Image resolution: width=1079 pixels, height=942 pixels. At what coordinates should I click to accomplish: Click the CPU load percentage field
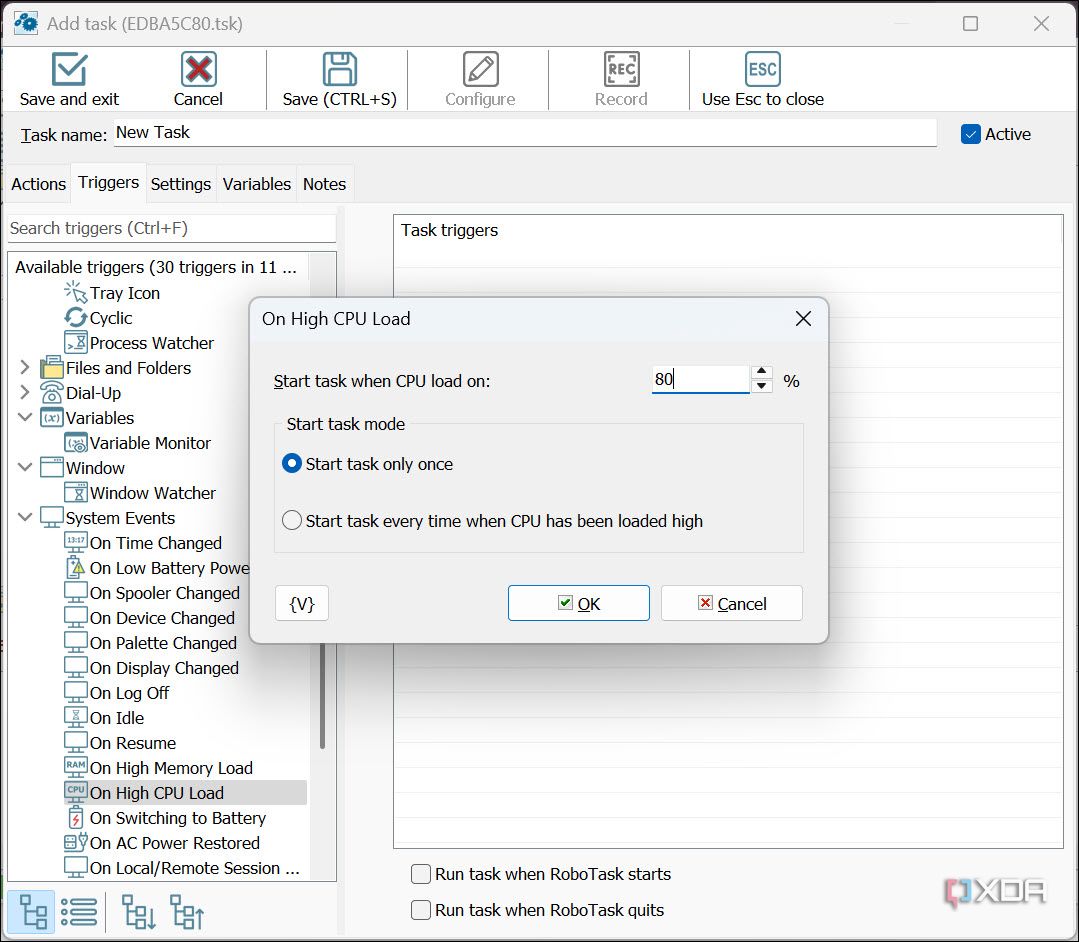(700, 379)
